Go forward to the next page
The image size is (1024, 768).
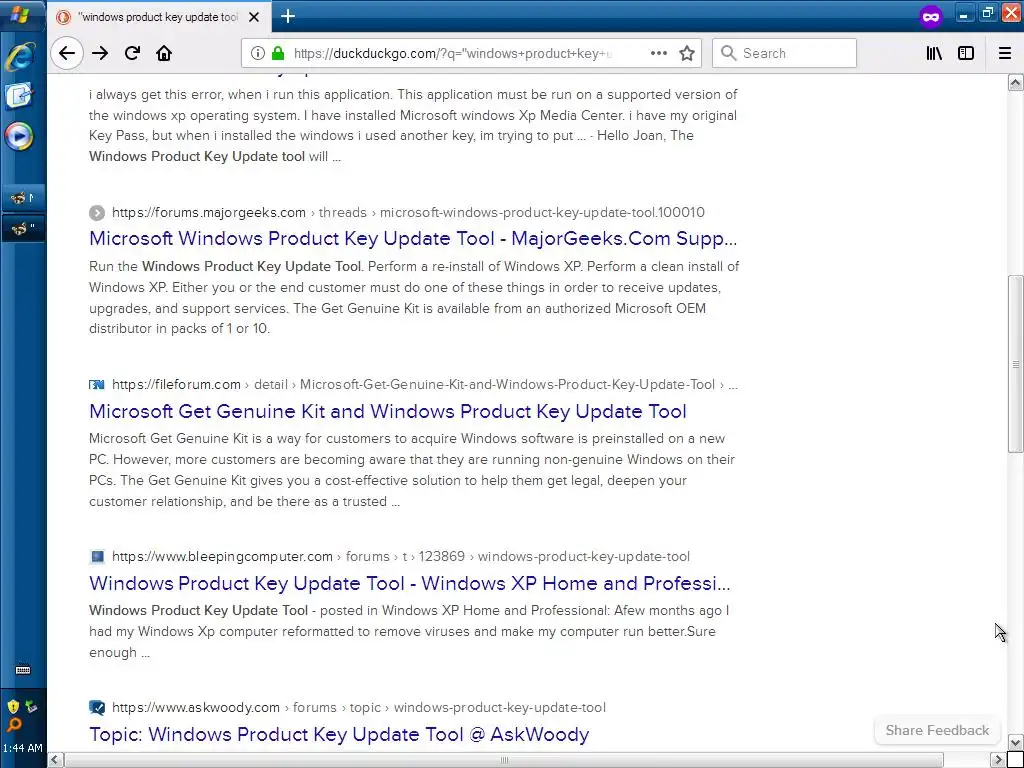pos(100,53)
